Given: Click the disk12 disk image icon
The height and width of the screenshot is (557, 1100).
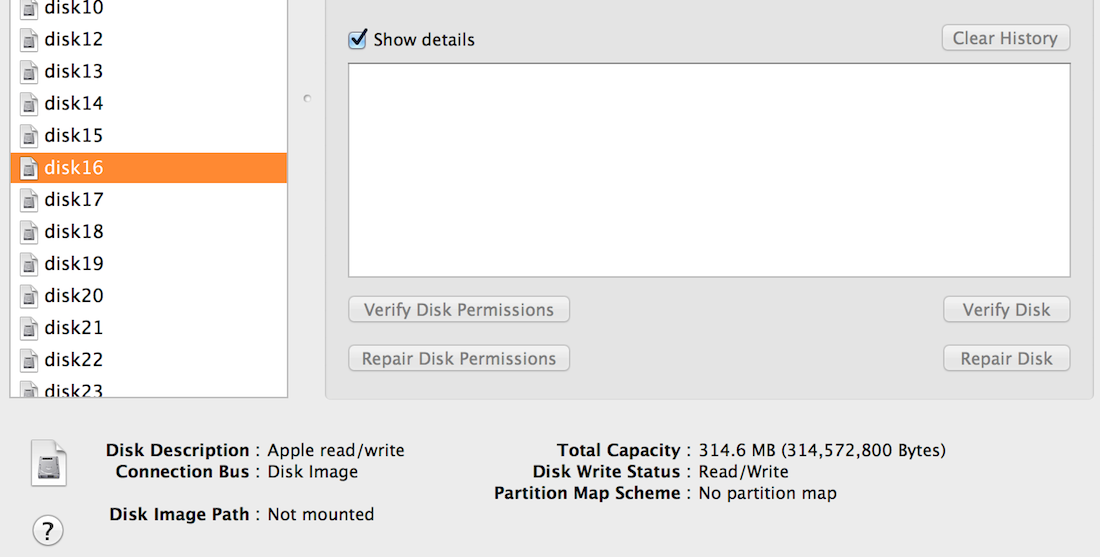Looking at the screenshot, I should click(29, 40).
